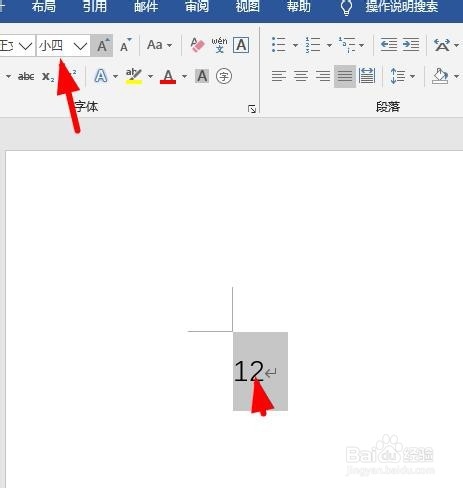Open the numbering library dropdown arrow
The height and width of the screenshot is (488, 463).
click(x=329, y=45)
